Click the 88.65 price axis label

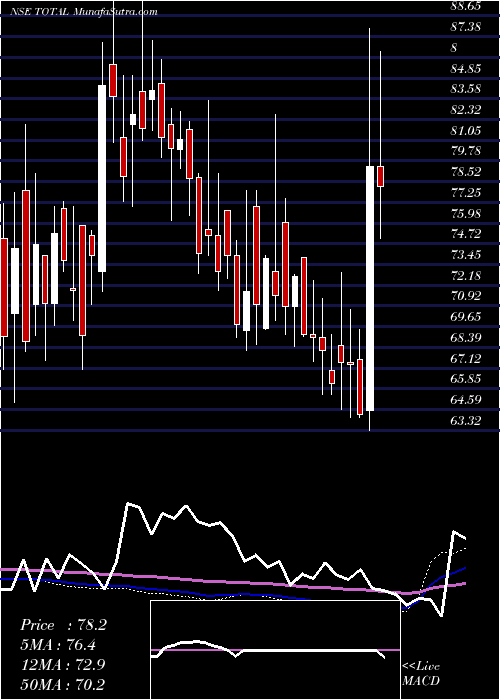(466, 6)
